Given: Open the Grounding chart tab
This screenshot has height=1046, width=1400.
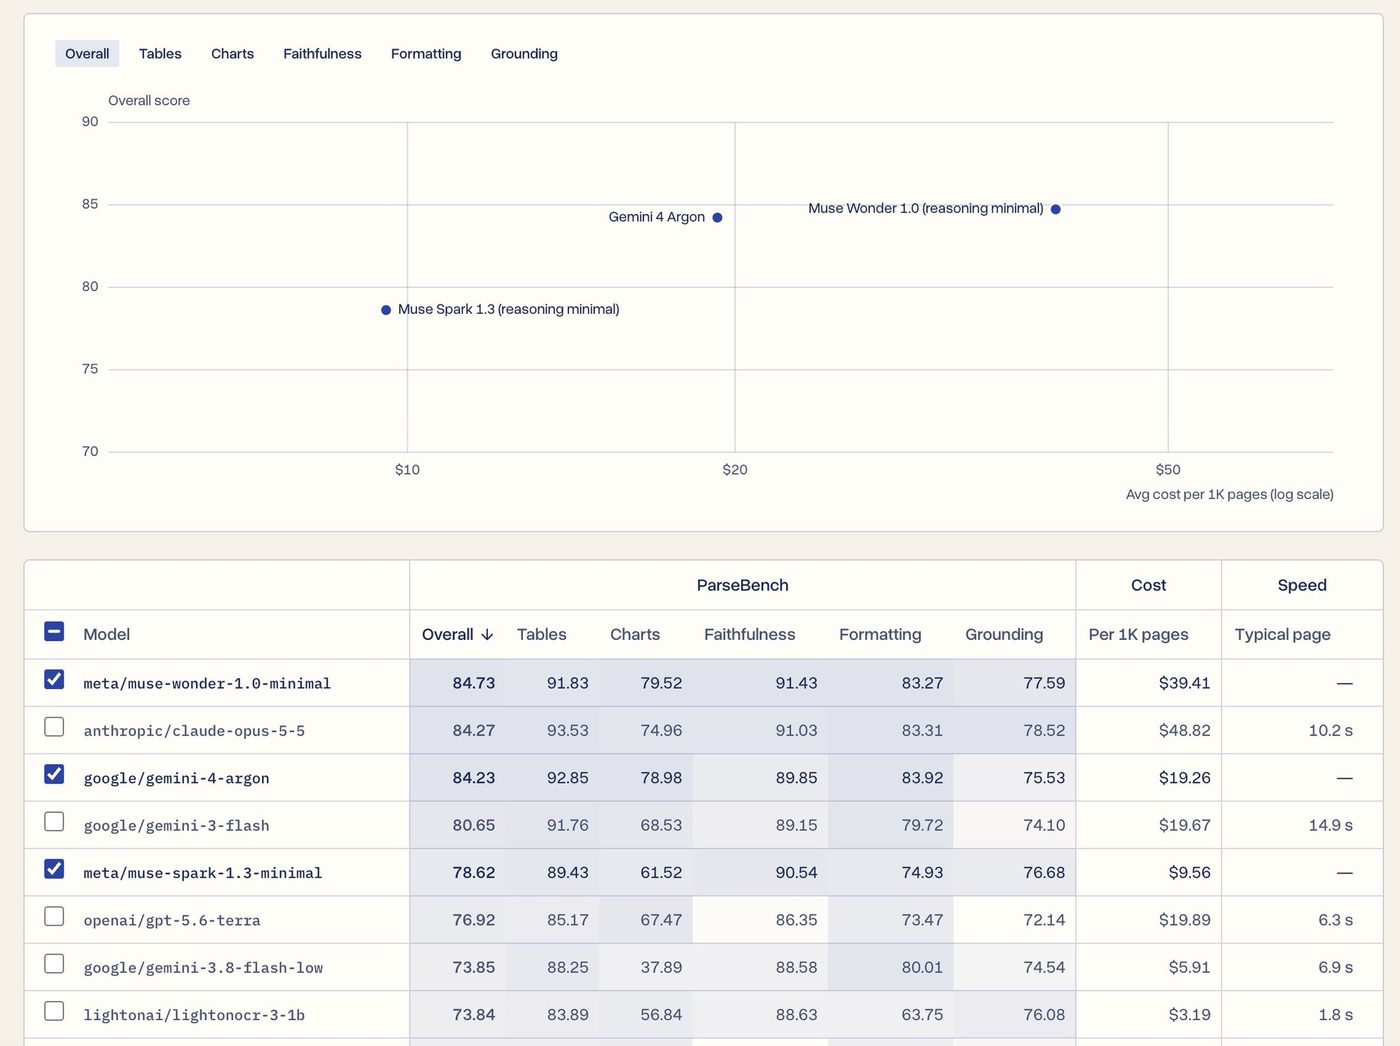Looking at the screenshot, I should (x=524, y=54).
